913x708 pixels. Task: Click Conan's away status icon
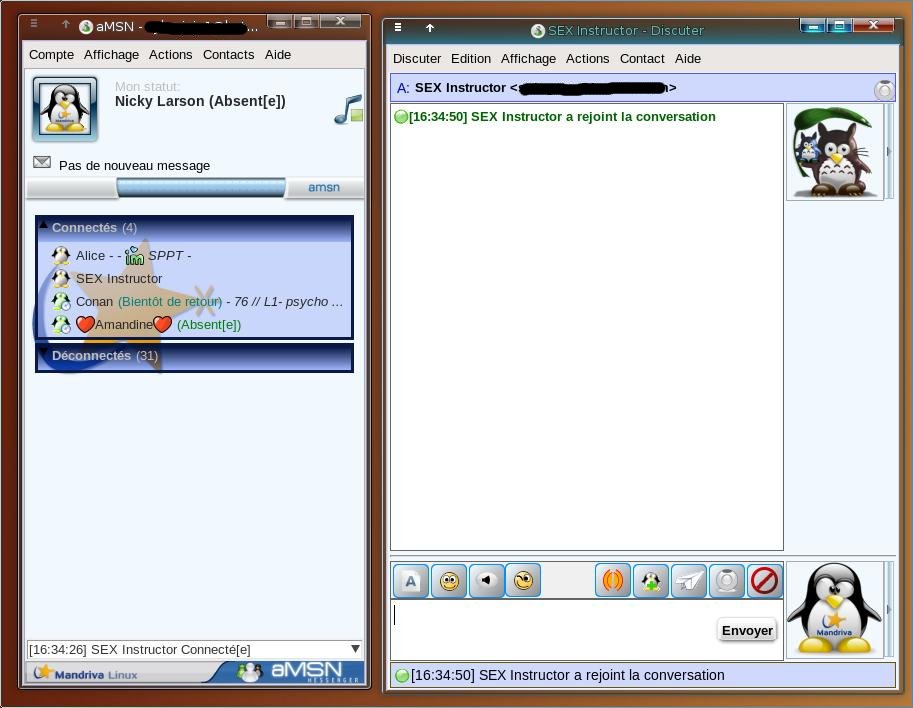(x=61, y=302)
